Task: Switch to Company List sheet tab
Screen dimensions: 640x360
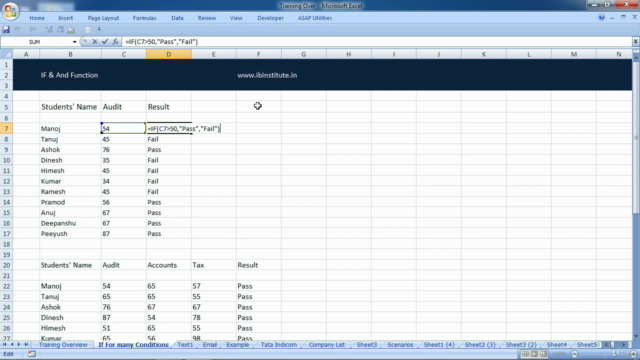Action: [327, 345]
